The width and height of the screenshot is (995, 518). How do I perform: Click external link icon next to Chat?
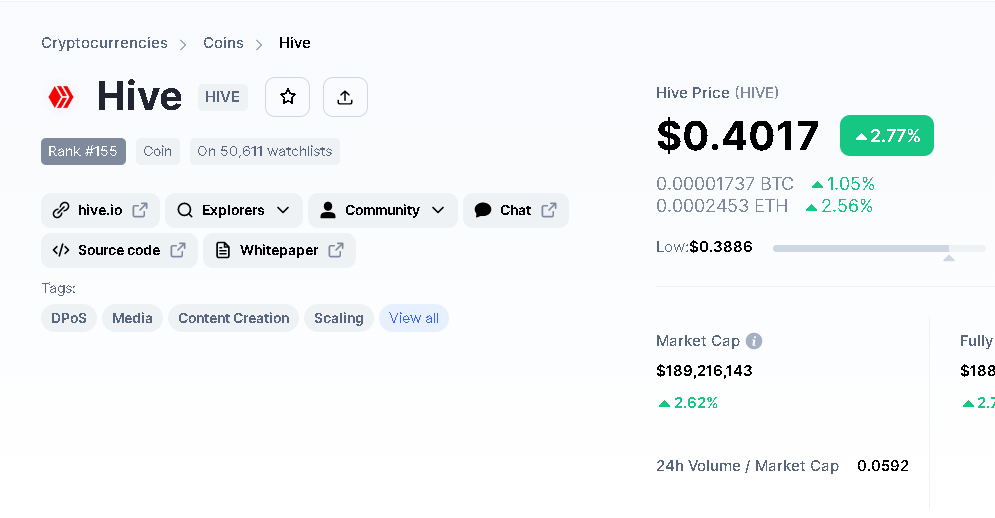click(549, 210)
